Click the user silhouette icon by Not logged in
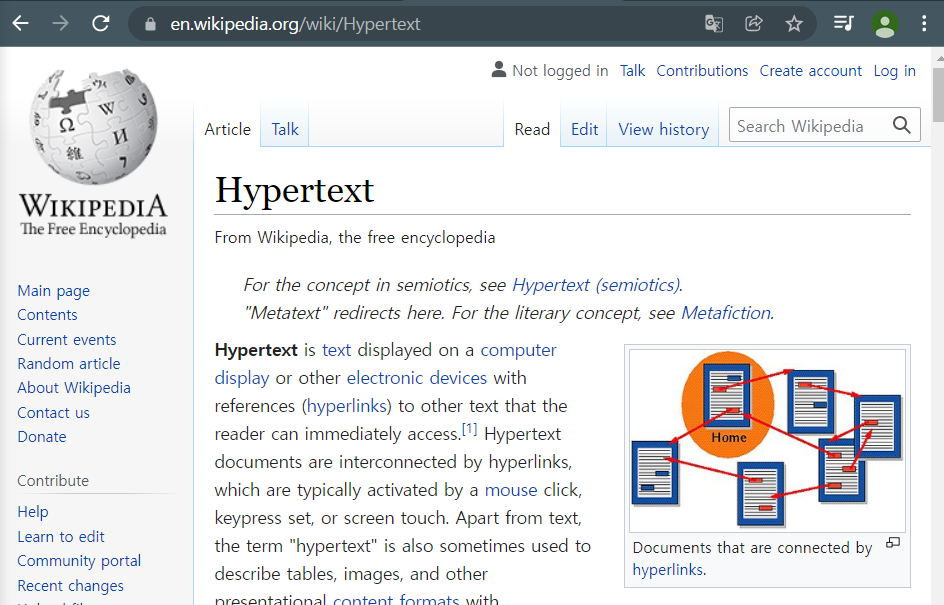This screenshot has height=605, width=944. [x=498, y=69]
